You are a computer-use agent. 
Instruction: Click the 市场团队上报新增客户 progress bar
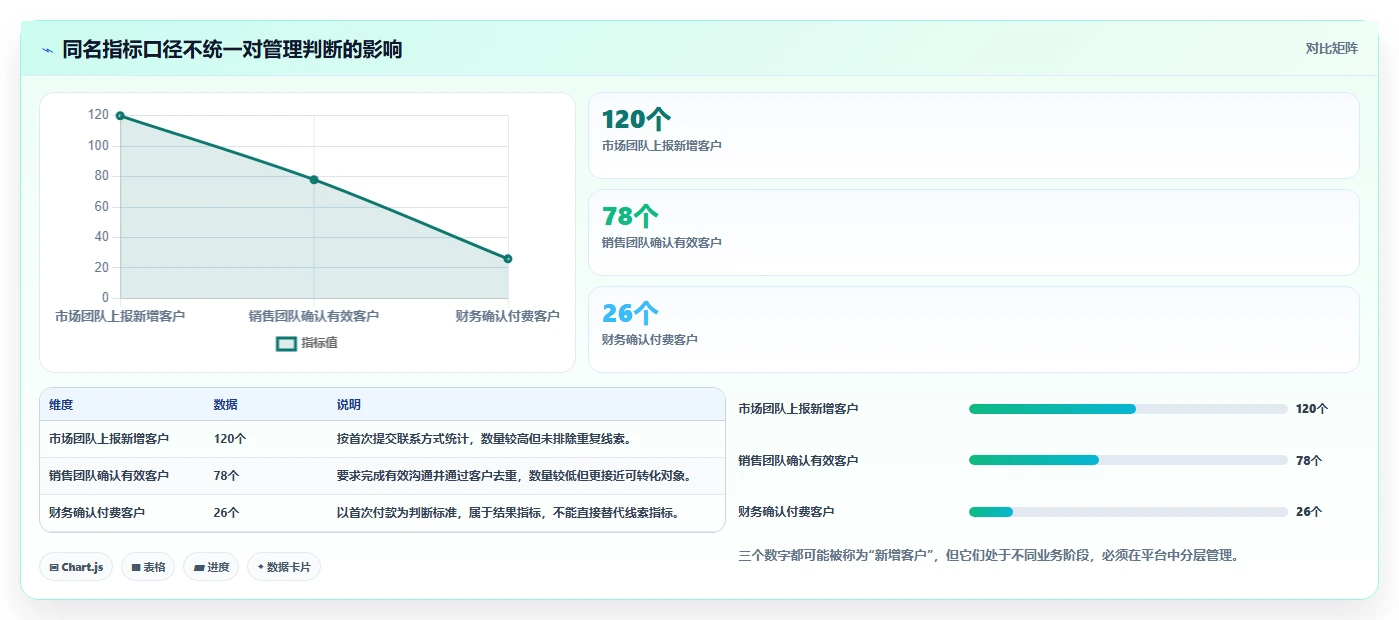[x=1128, y=409]
